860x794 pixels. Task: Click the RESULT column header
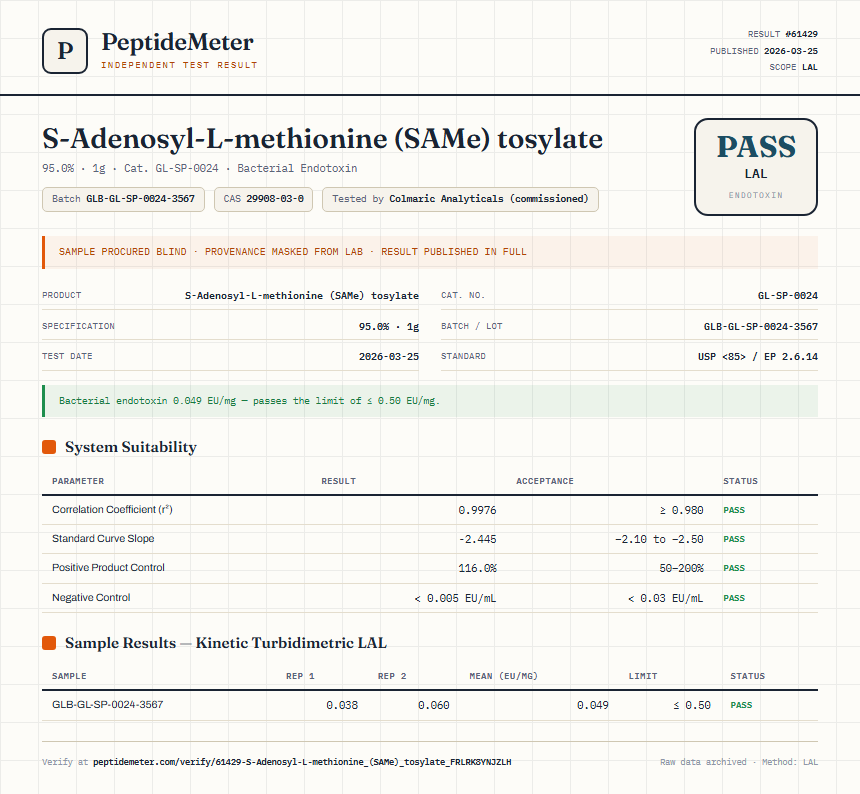[x=338, y=481]
